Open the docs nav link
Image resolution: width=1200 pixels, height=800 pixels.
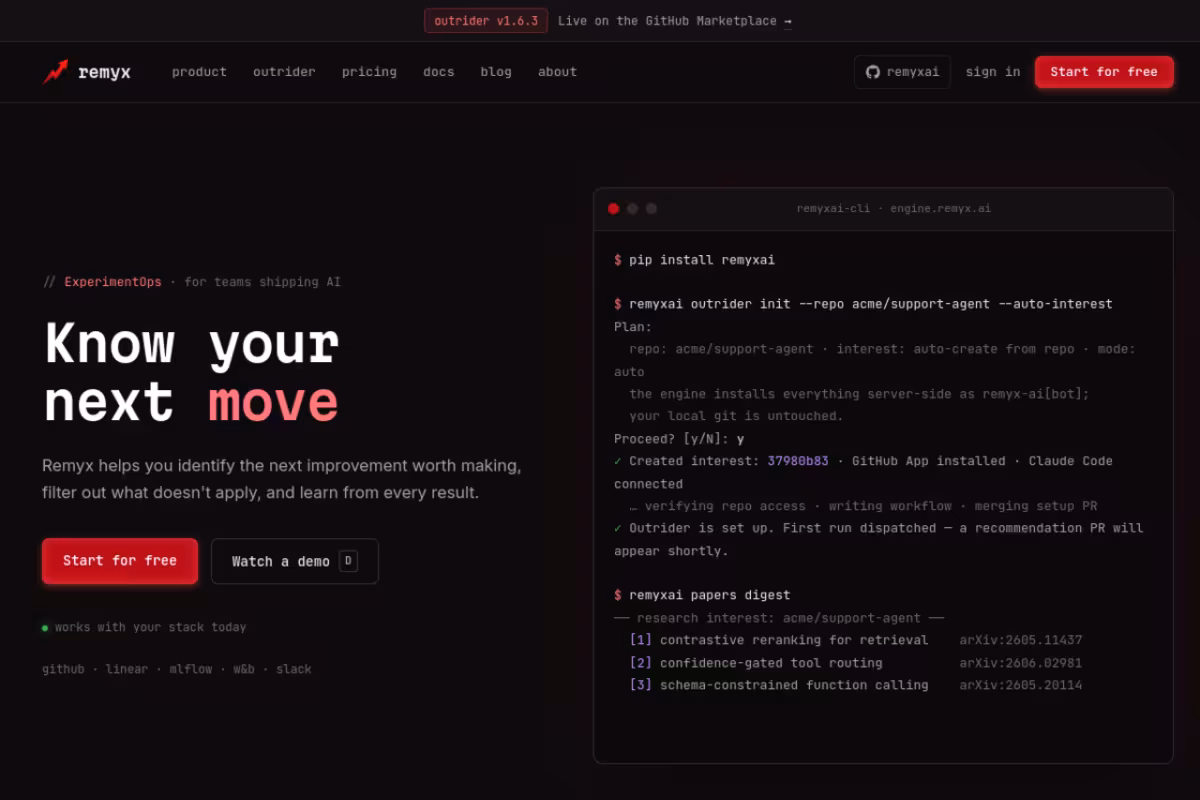(x=438, y=72)
